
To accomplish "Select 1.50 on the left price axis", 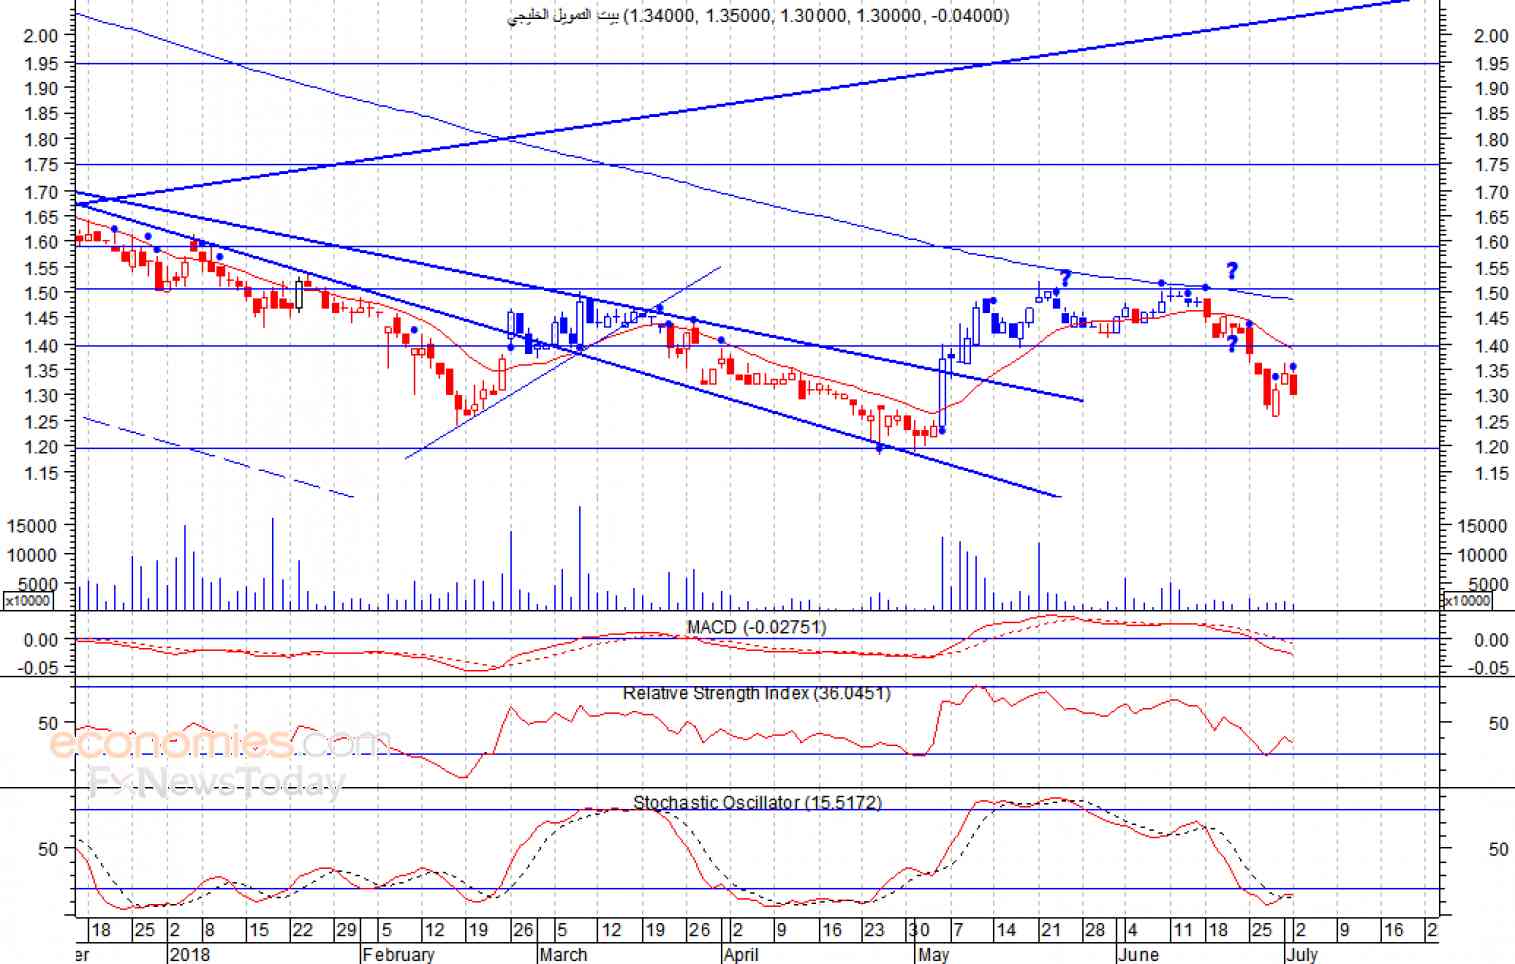I will pyautogui.click(x=41, y=292).
